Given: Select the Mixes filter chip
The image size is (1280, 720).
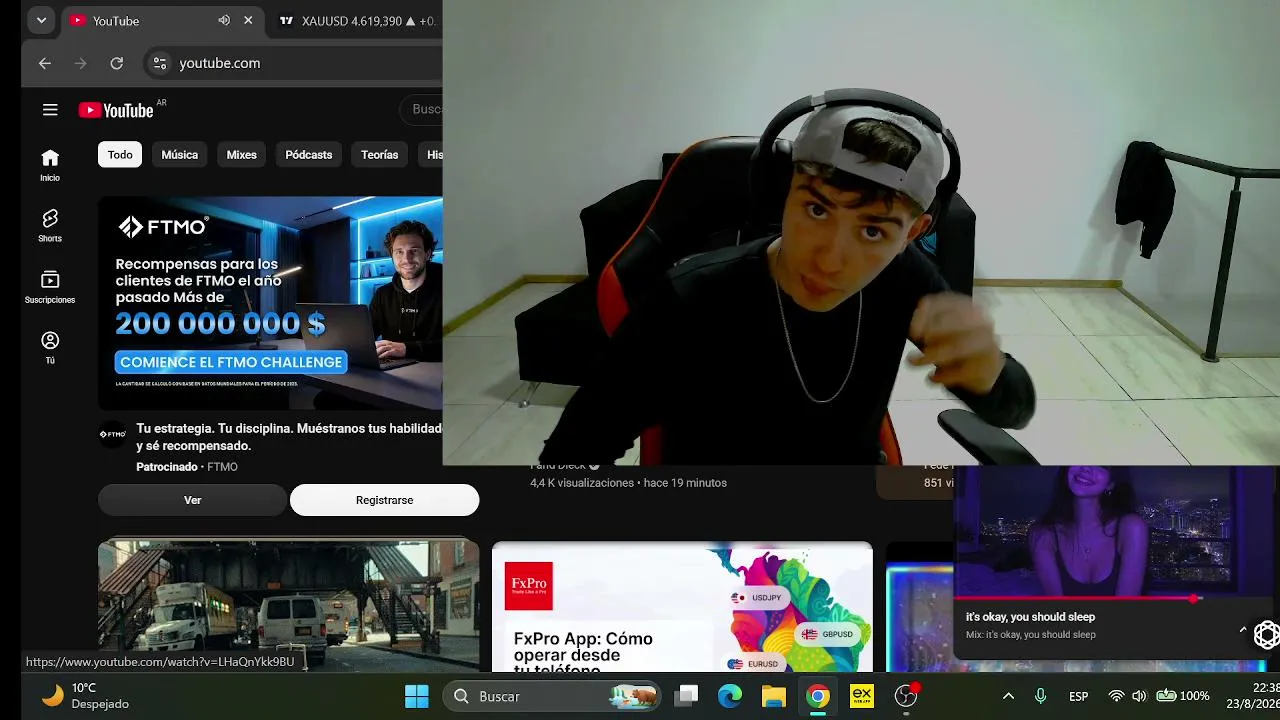Looking at the screenshot, I should (x=242, y=155).
